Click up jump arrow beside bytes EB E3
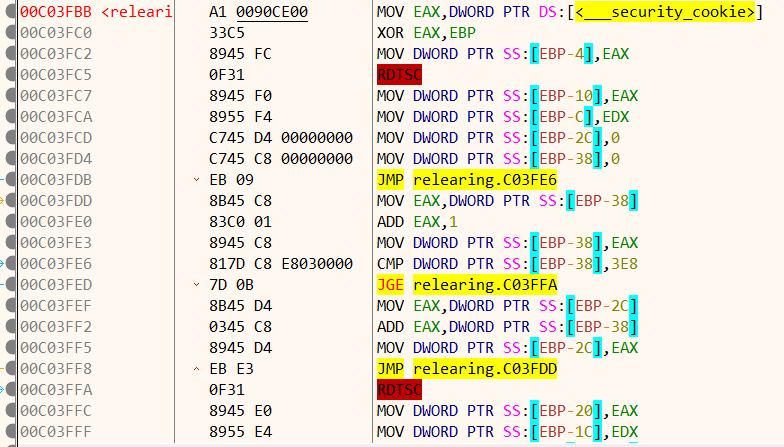Image resolution: width=784 pixels, height=447 pixels. point(196,369)
